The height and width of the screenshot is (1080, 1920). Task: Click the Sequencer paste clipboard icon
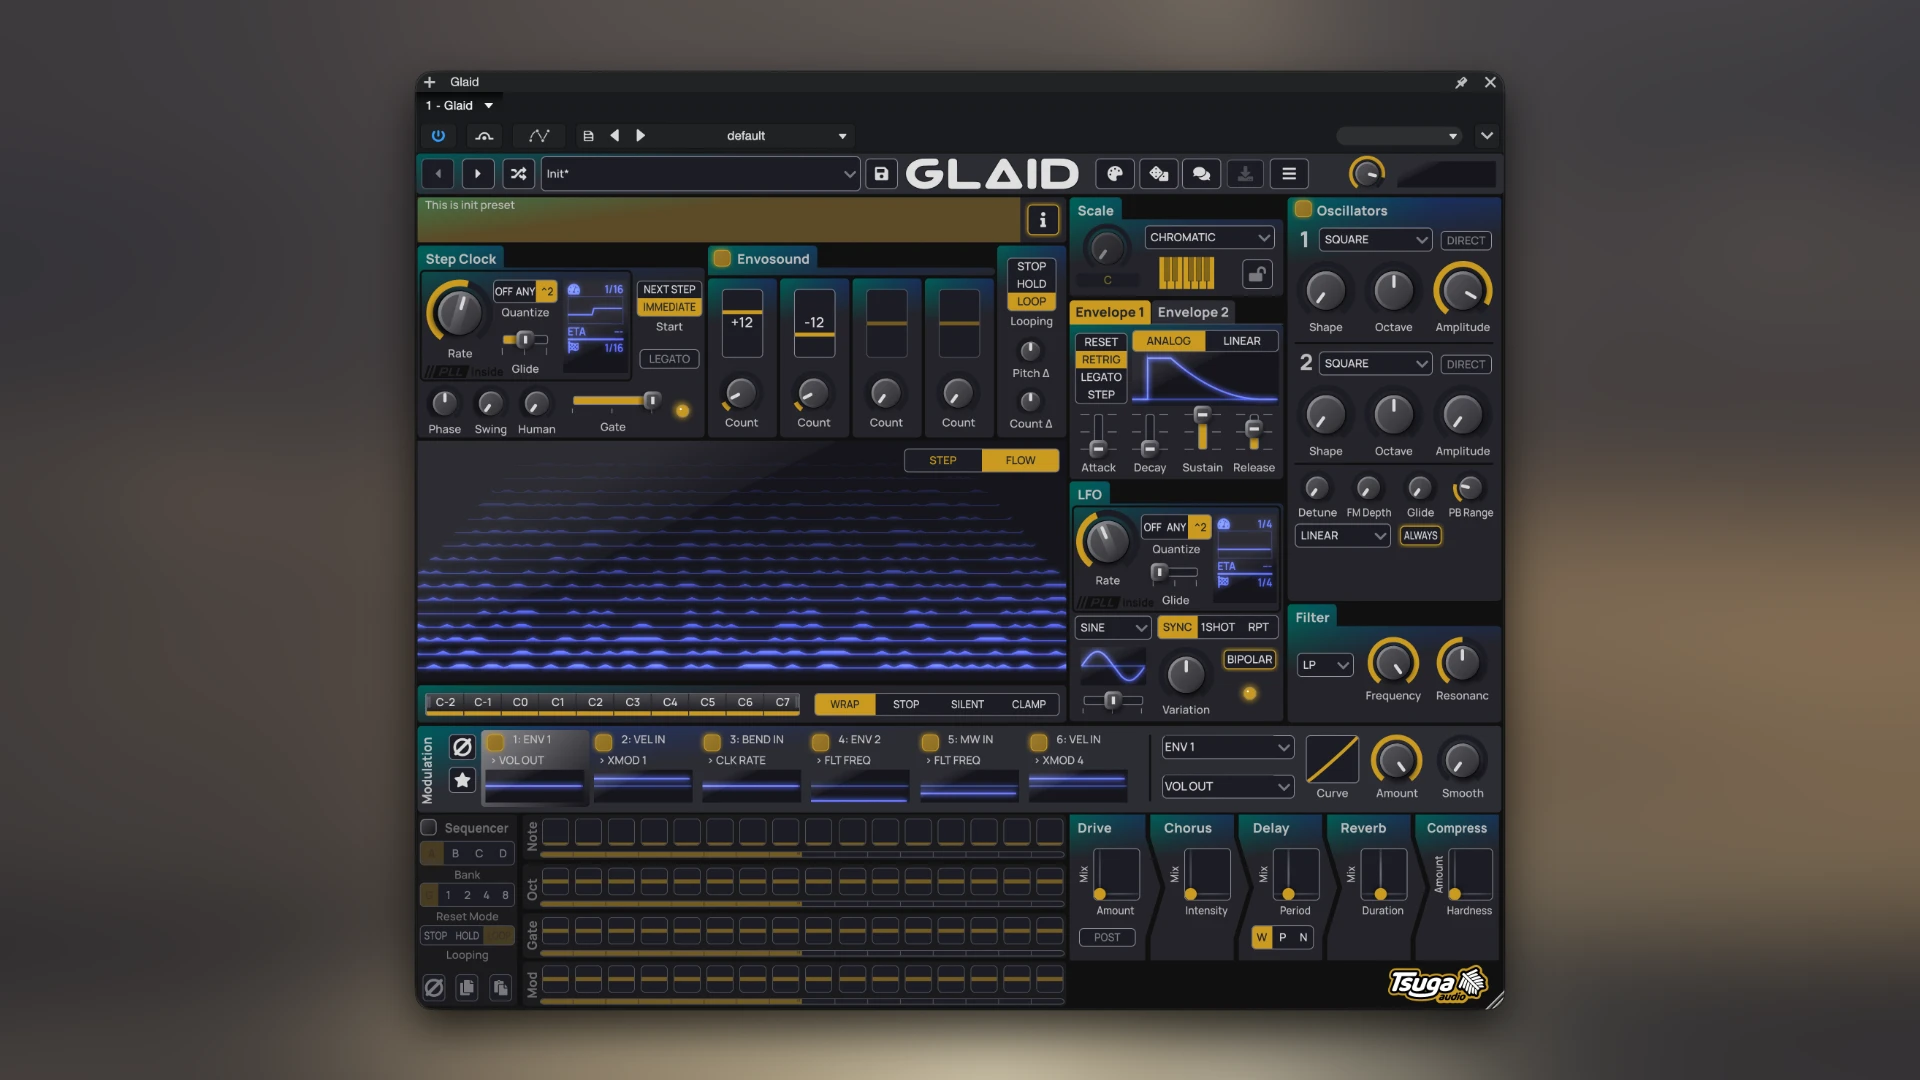[501, 988]
